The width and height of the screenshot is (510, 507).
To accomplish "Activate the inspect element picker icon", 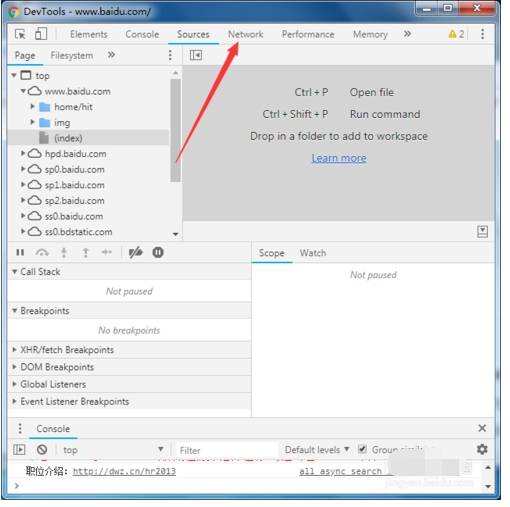I will tap(20, 34).
